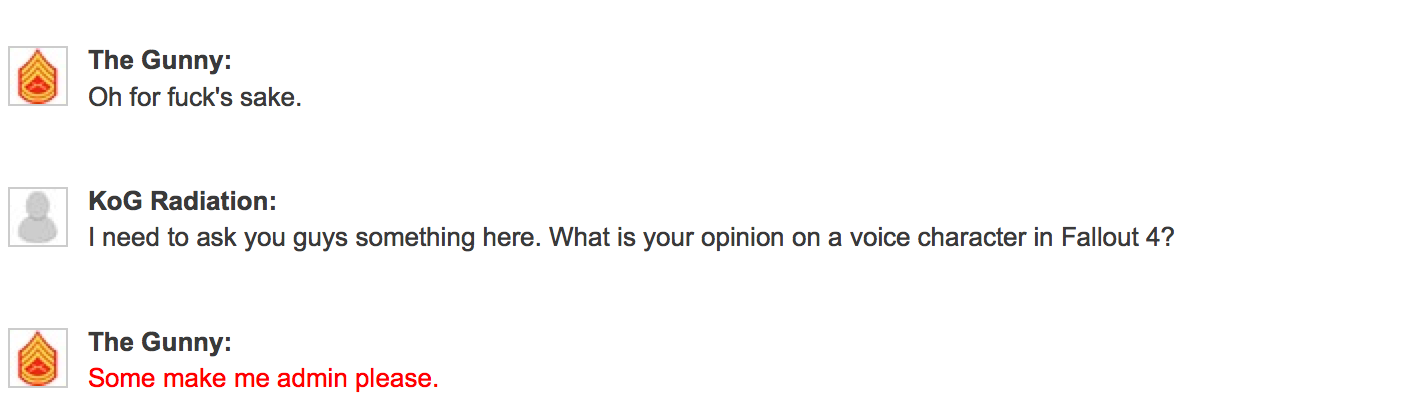
Task: Select The Gunny username above the red text
Action: [x=159, y=343]
